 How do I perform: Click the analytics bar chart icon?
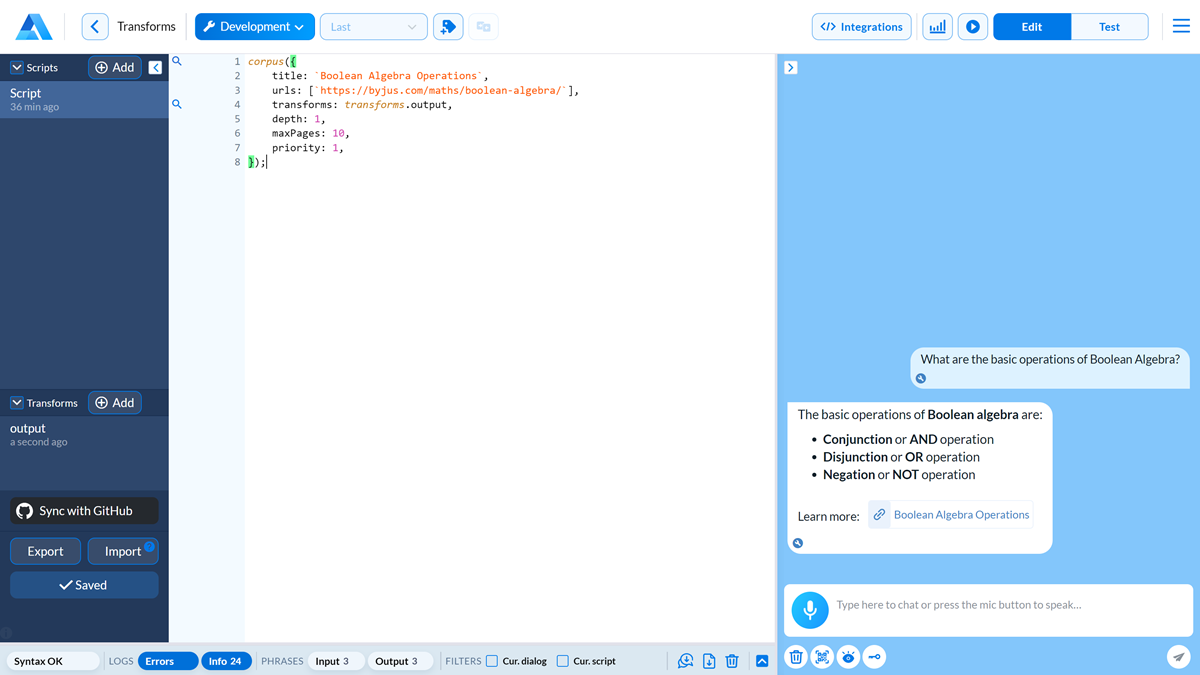point(937,26)
